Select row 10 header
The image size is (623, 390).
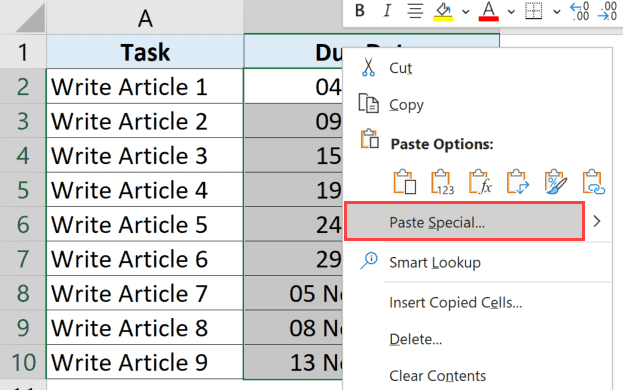[23, 362]
